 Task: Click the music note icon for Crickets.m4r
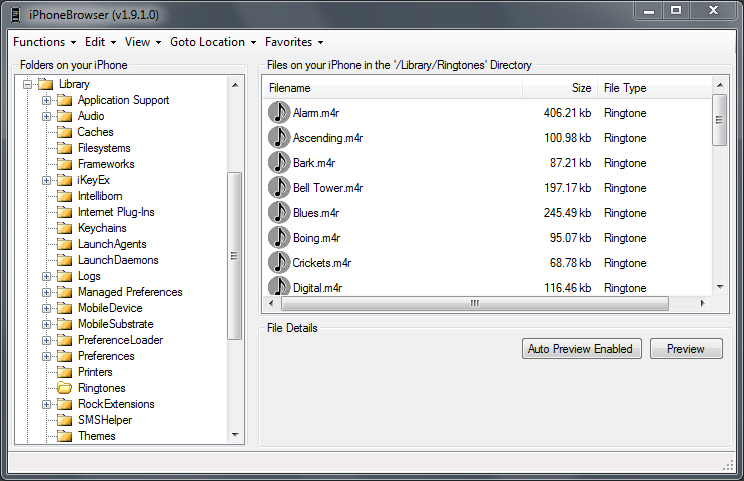(x=279, y=262)
